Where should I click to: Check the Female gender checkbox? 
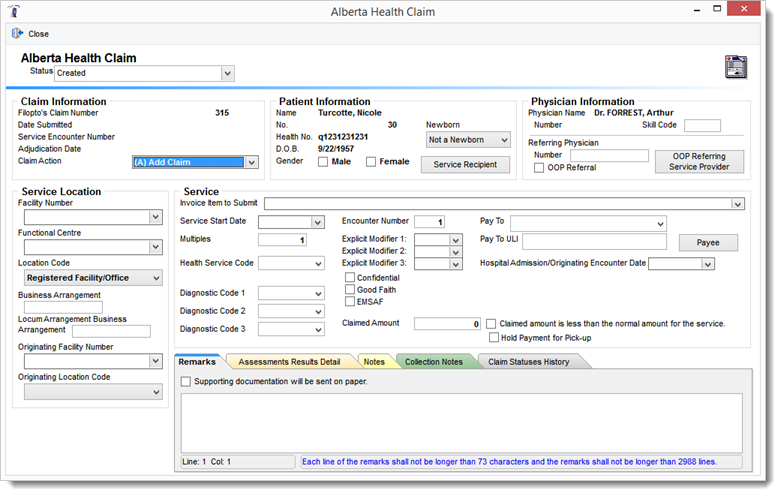[371, 162]
